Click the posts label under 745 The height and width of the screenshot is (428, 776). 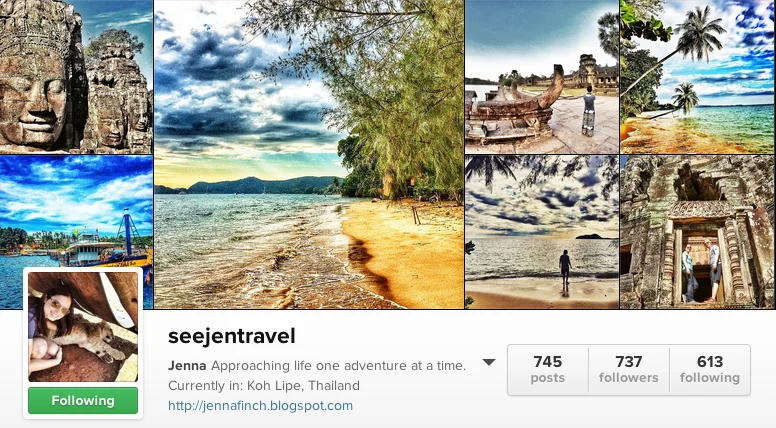tap(547, 378)
